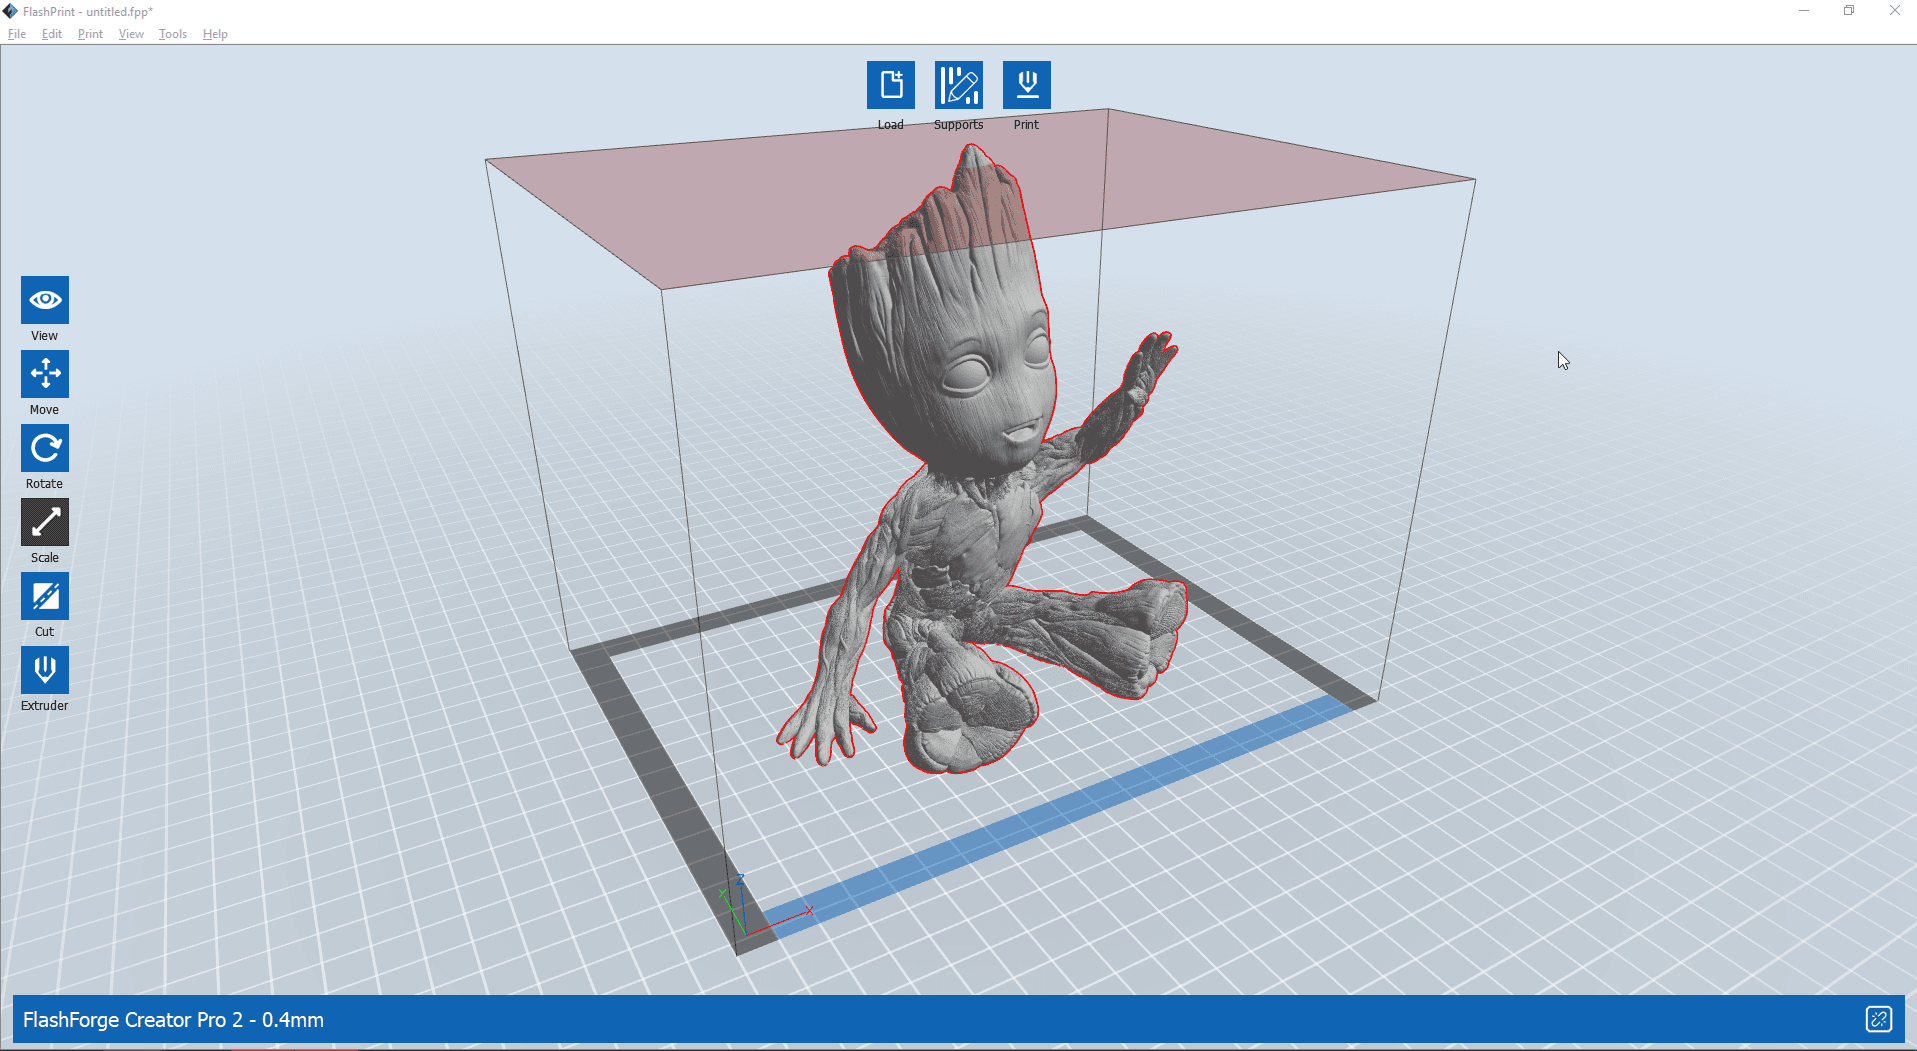Screen dimensions: 1917x1051
Task: Open the Help menu
Action: (214, 33)
